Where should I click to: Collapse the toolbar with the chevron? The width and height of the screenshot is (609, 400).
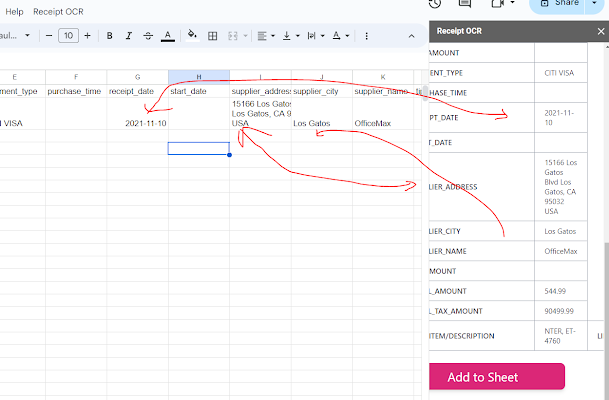coord(411,36)
